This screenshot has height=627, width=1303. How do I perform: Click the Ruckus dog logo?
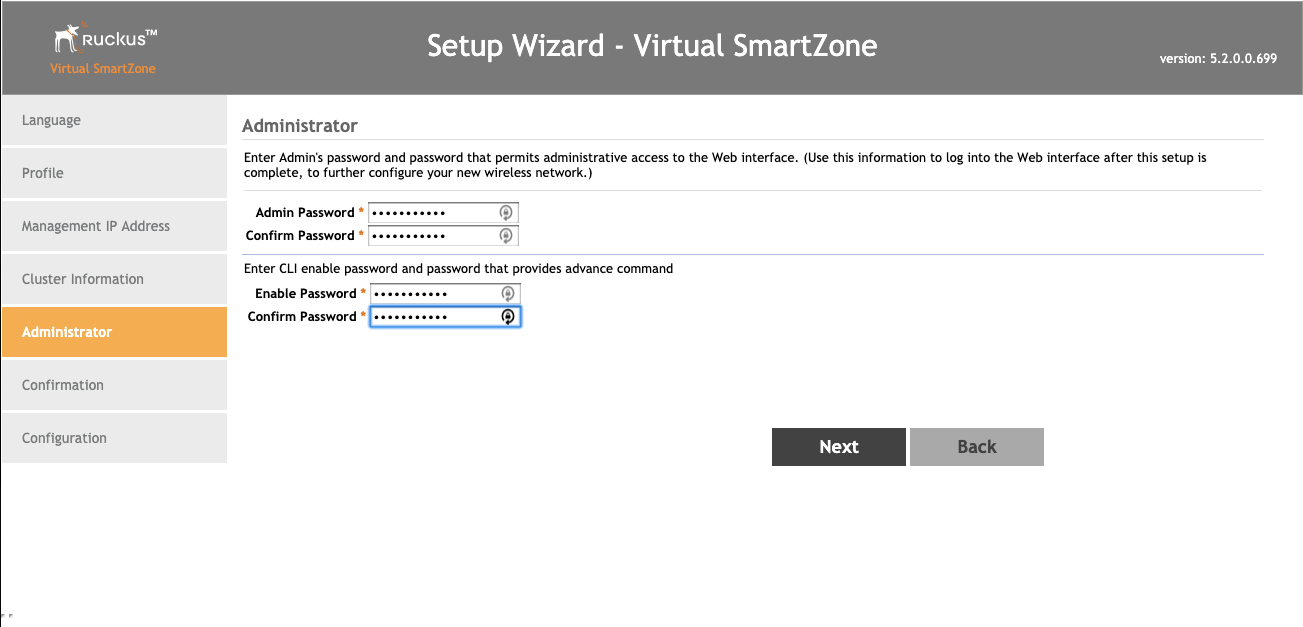coord(68,41)
